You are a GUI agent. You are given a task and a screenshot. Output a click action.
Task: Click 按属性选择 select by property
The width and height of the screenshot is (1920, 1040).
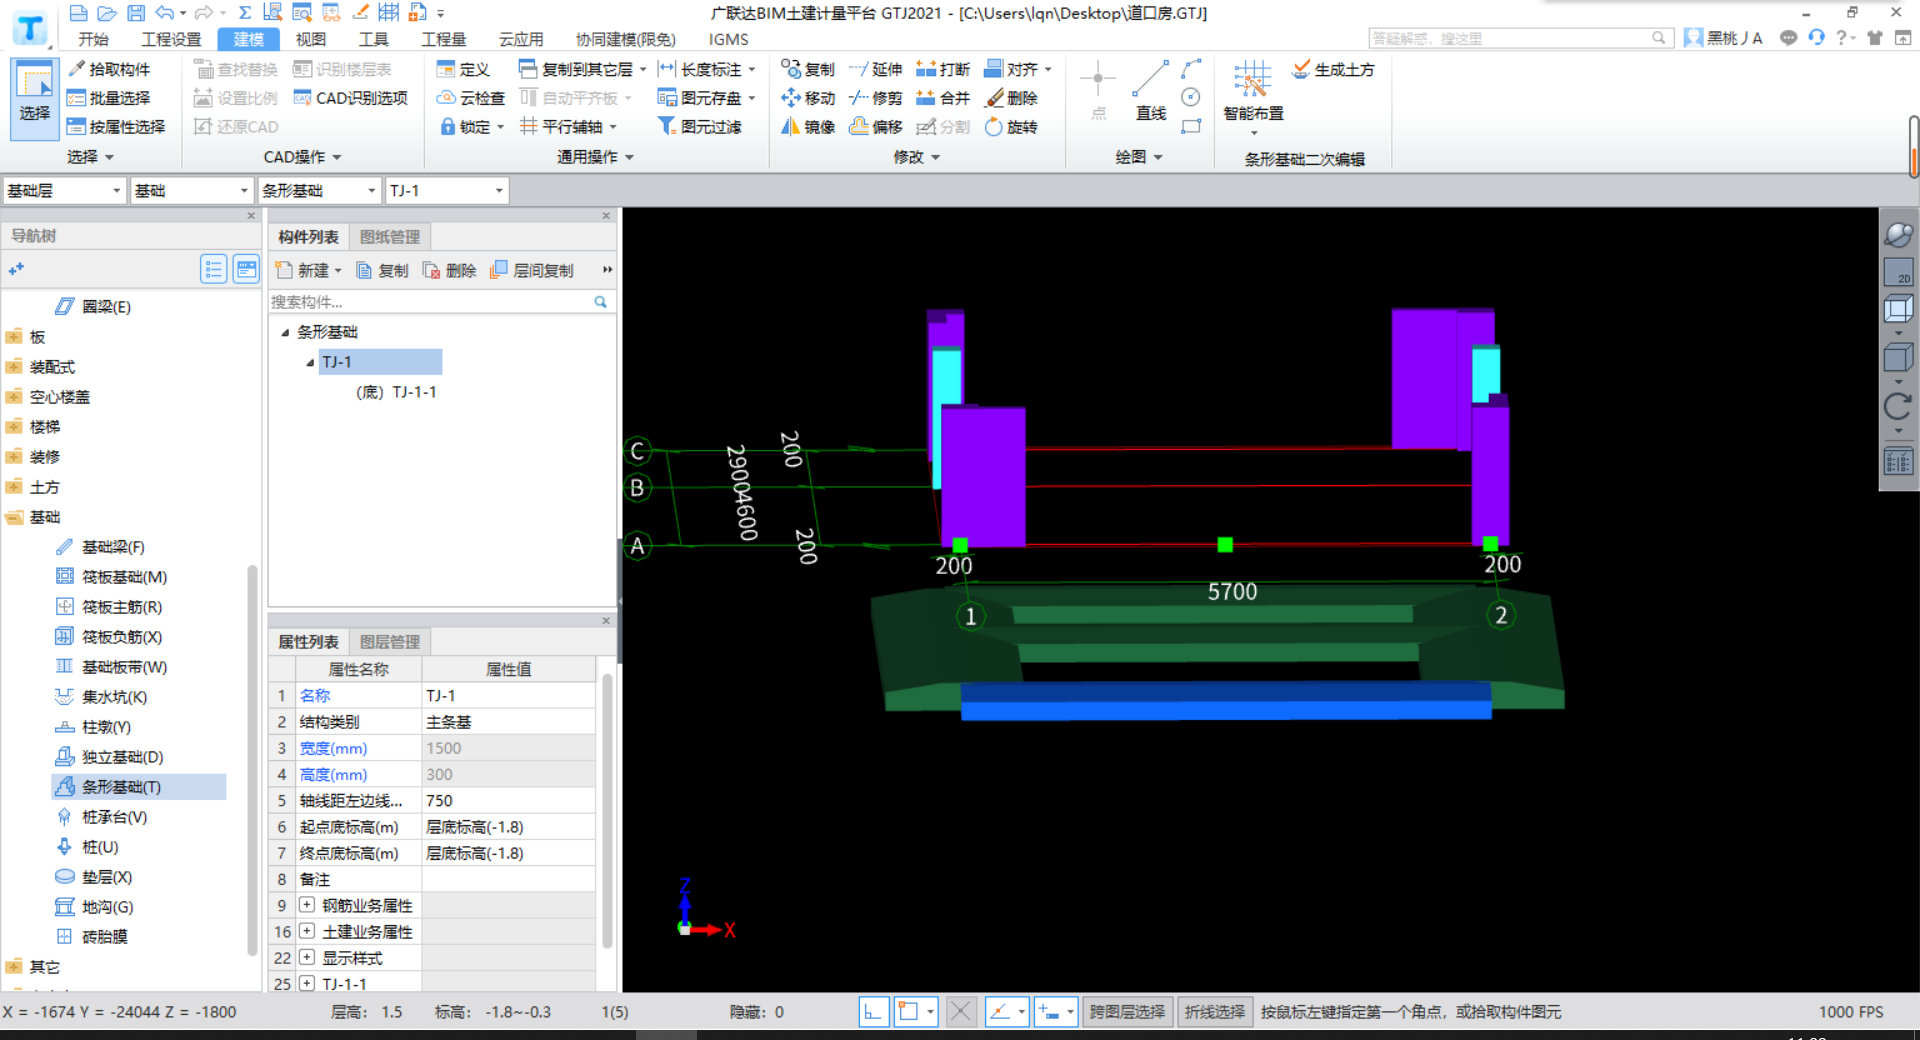point(115,127)
